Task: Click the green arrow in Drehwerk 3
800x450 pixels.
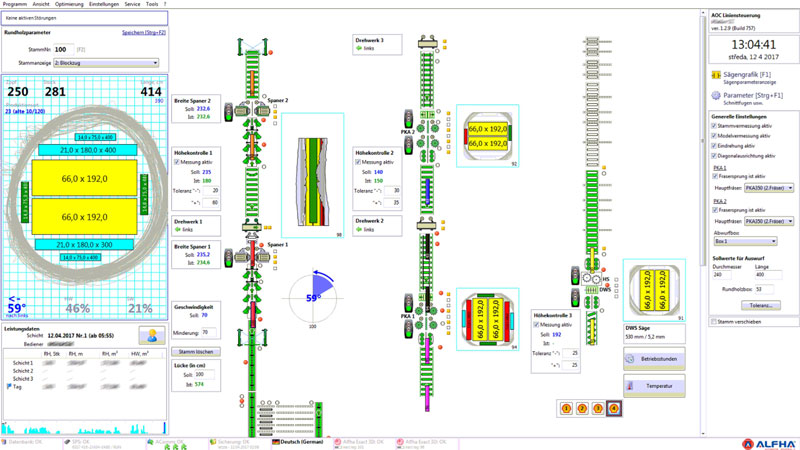Action: pyautogui.click(x=359, y=50)
